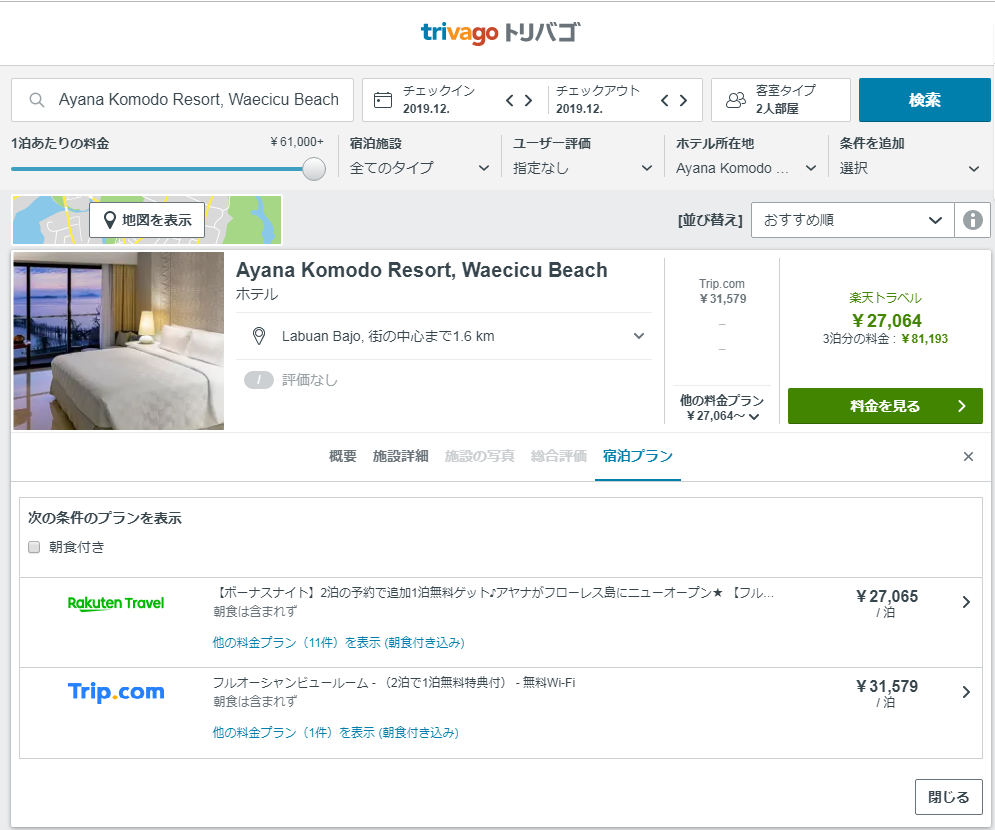Click the price slider handle
This screenshot has width=995, height=830.
point(313,169)
